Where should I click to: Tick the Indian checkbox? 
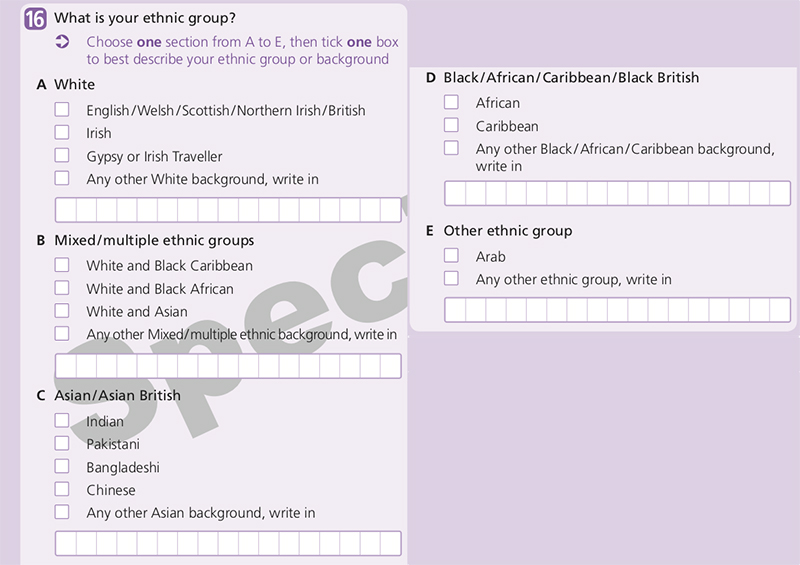pos(62,421)
